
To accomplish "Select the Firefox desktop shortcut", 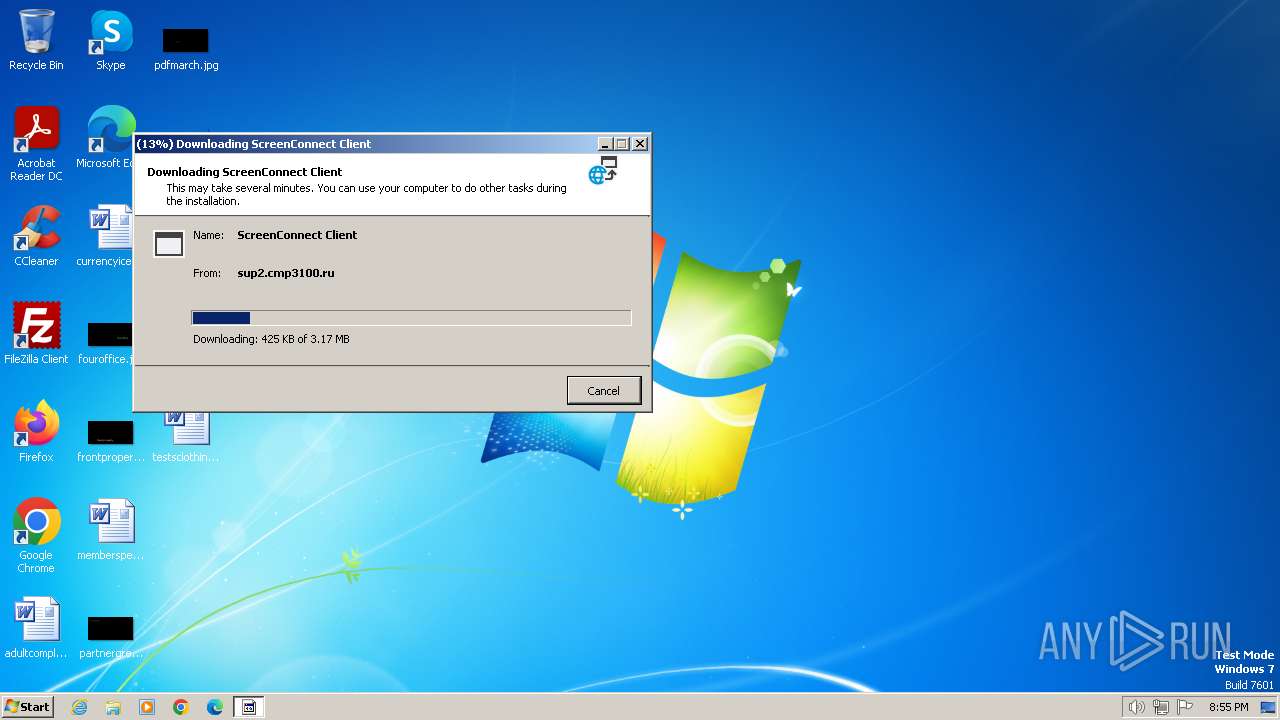I will pyautogui.click(x=36, y=432).
